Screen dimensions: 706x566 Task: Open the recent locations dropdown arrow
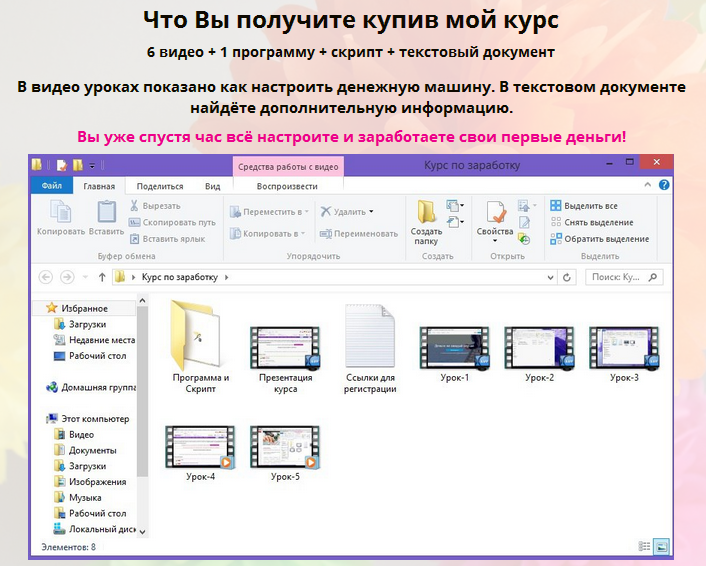coord(86,277)
